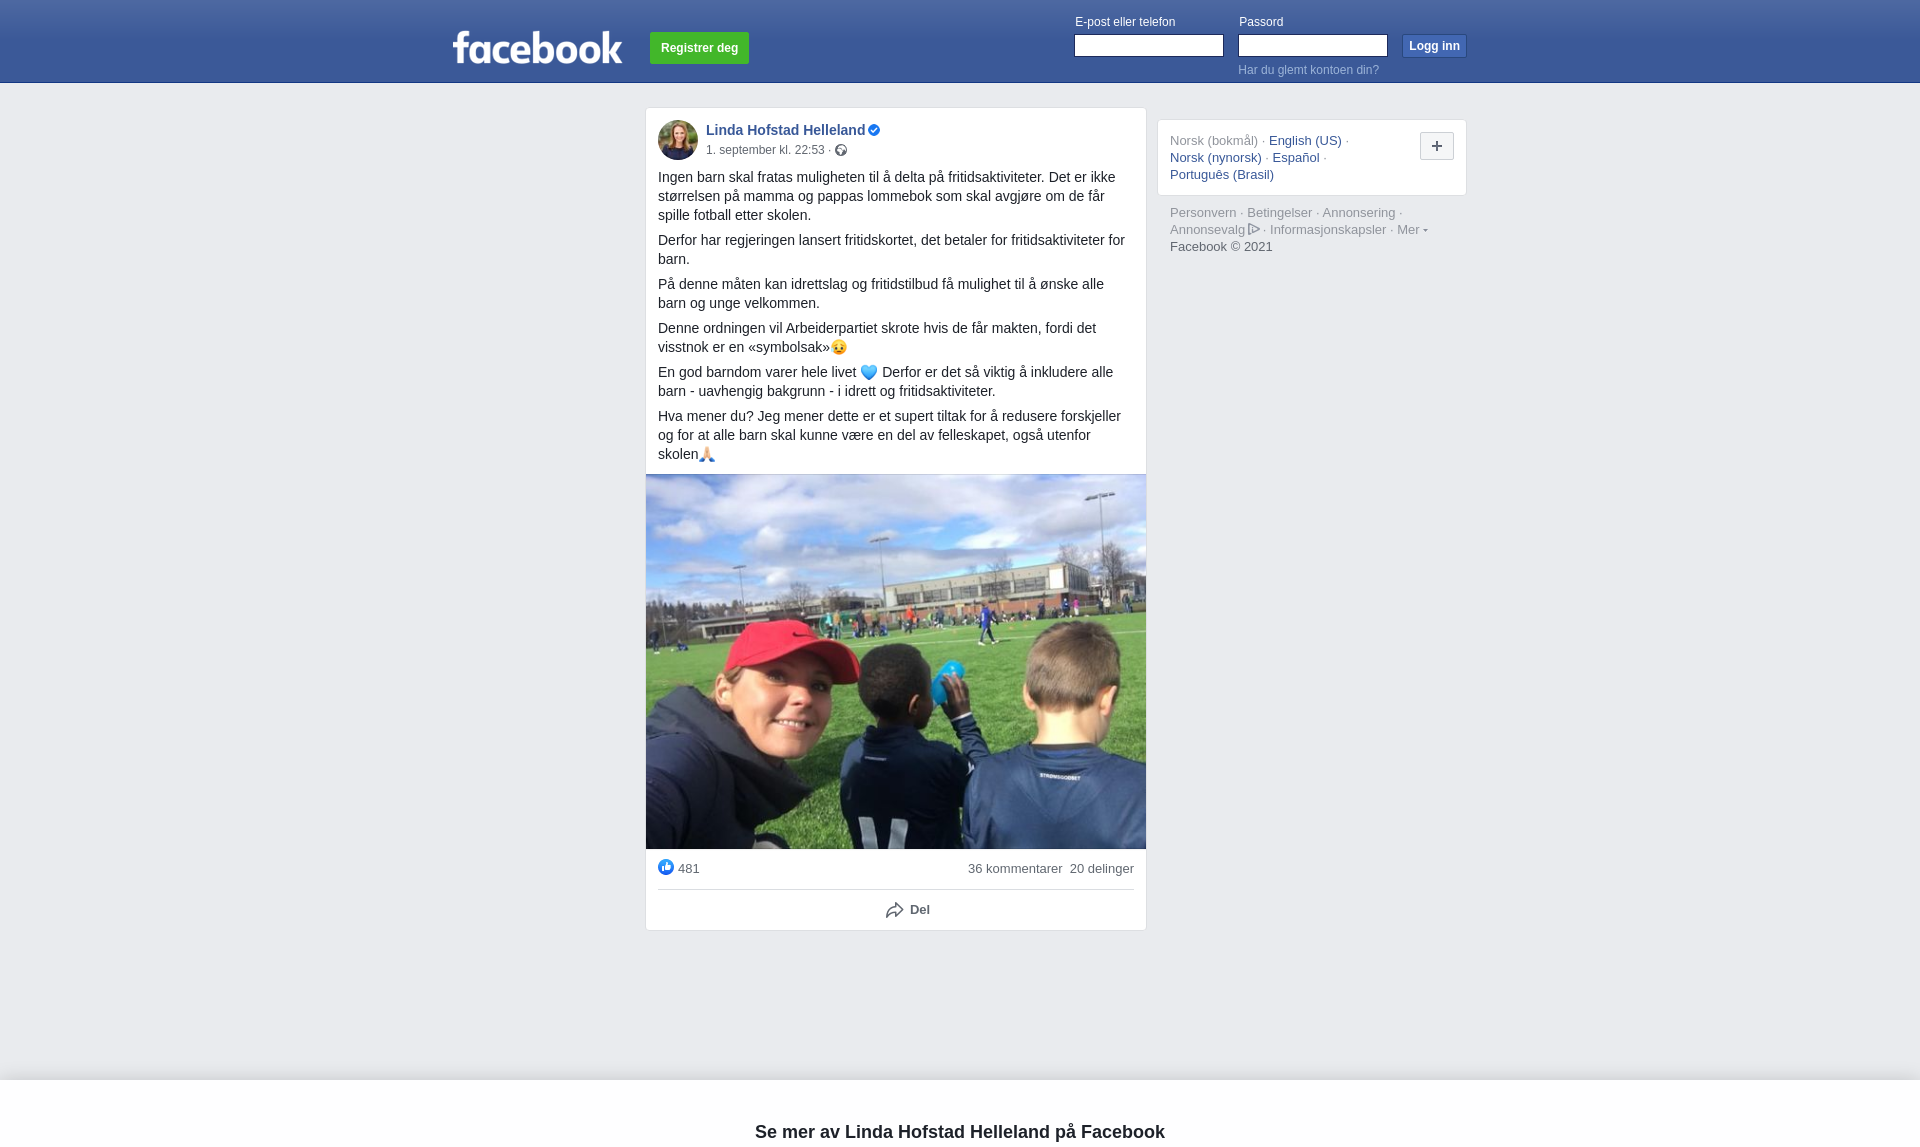
Task: Click the Logg inn button
Action: click(1434, 46)
